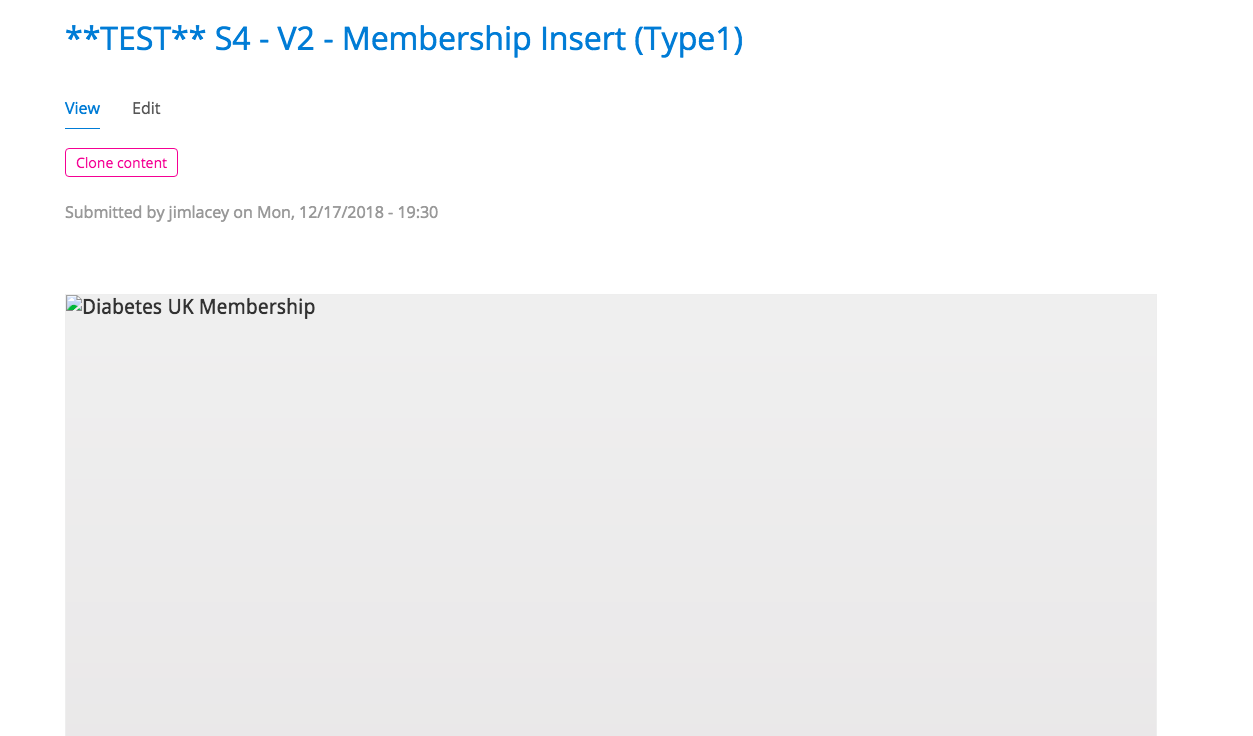This screenshot has width=1253, height=736.
Task: Click the word "Clone" on the pink button
Action: point(95,163)
